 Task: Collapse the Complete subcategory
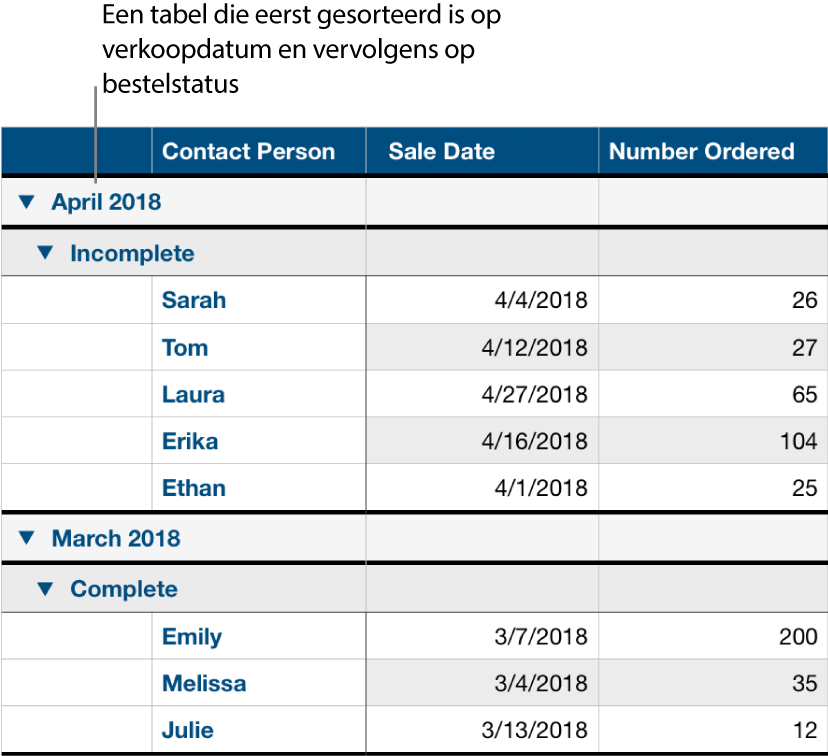click(46, 589)
